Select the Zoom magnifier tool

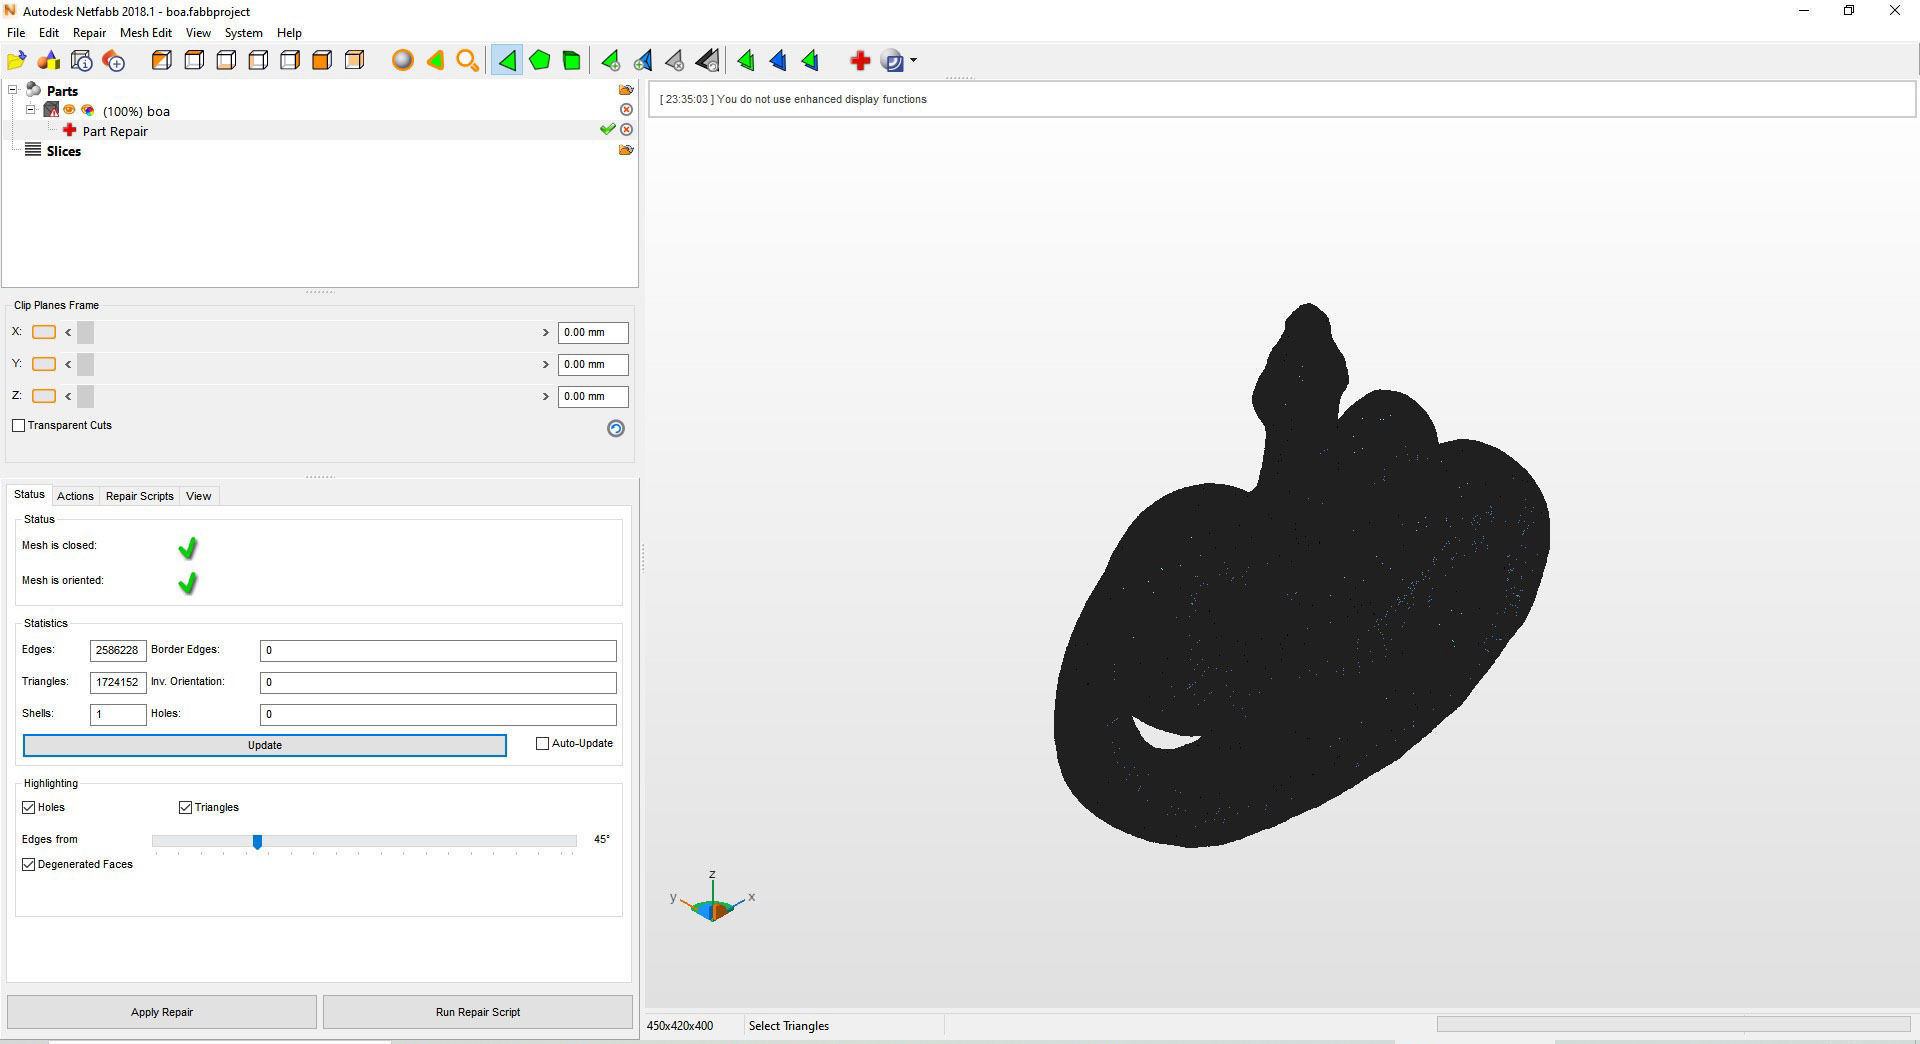coord(467,60)
